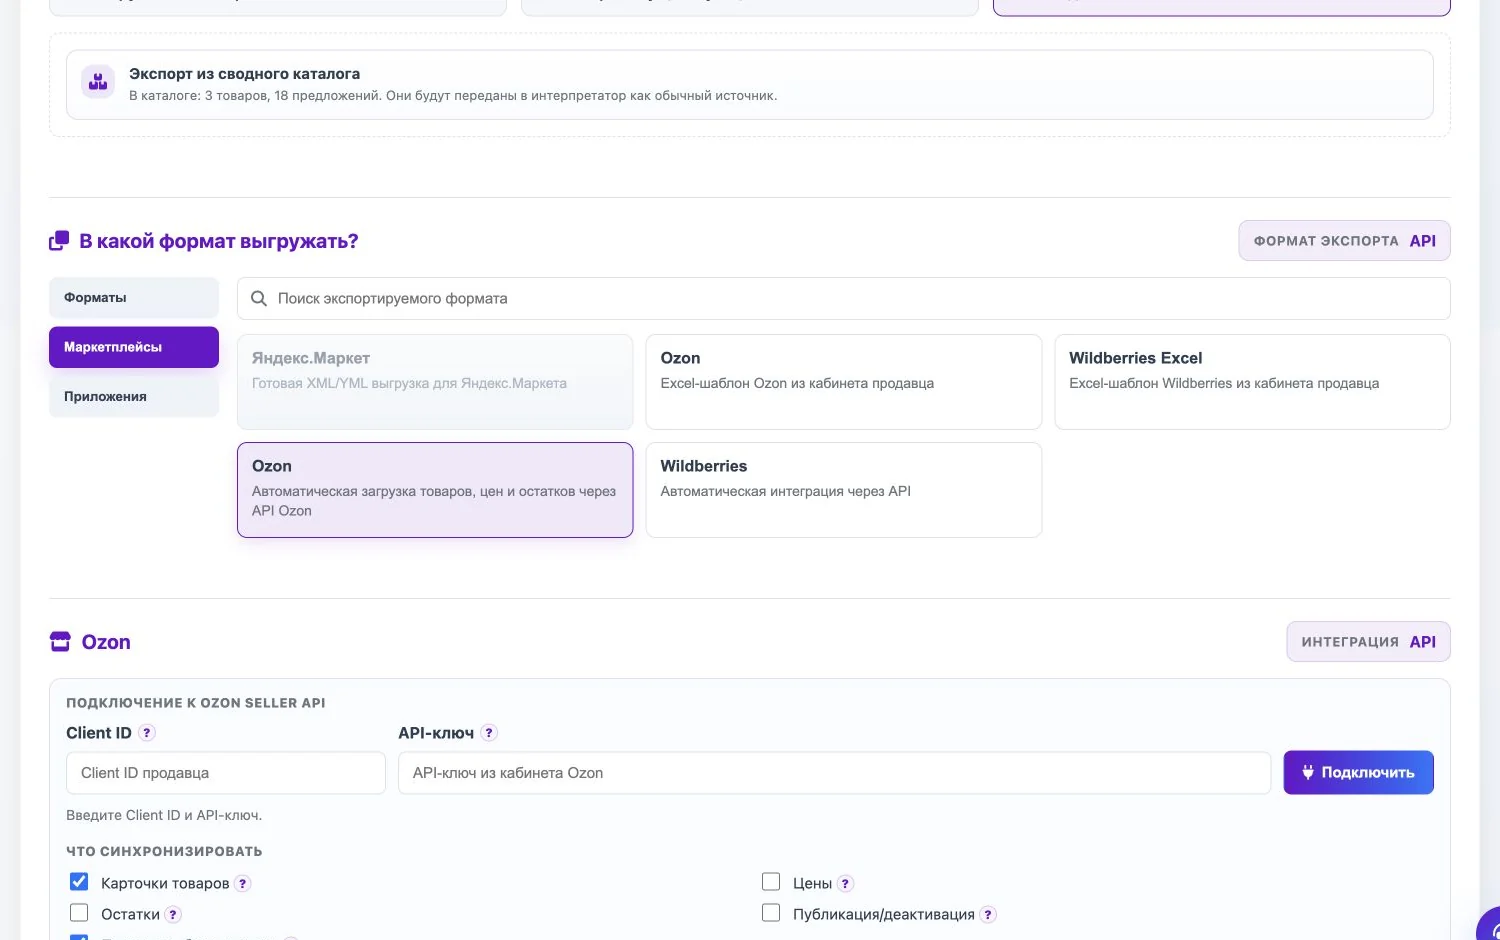The width and height of the screenshot is (1500, 940).
Task: Open the help tooltip for Карточки товаров
Action: (x=243, y=884)
